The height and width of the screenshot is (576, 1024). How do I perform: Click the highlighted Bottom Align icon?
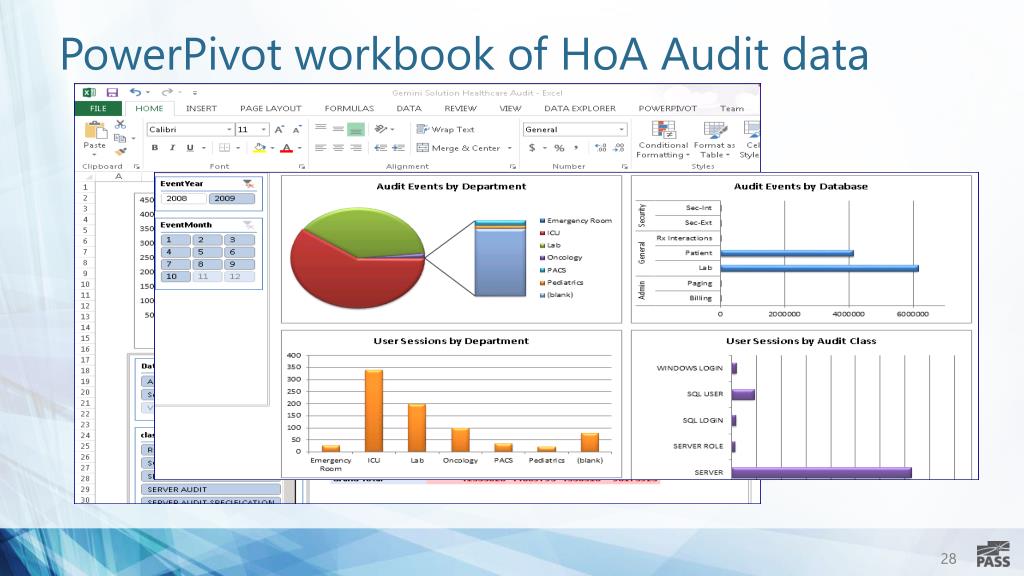(355, 129)
